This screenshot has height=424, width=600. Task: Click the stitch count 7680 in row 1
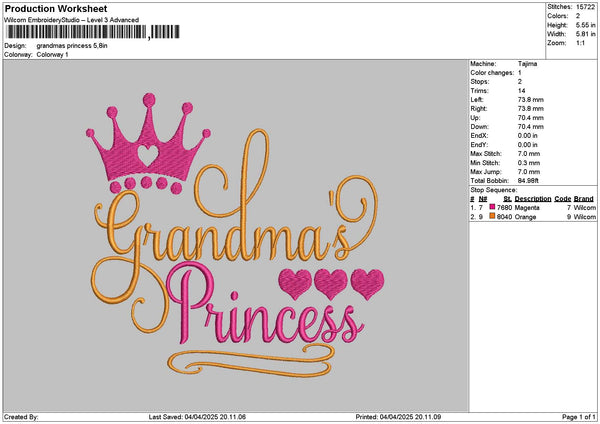(x=504, y=208)
